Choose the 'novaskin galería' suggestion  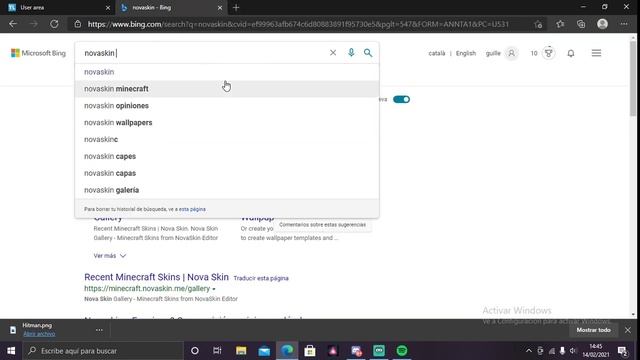click(x=227, y=190)
